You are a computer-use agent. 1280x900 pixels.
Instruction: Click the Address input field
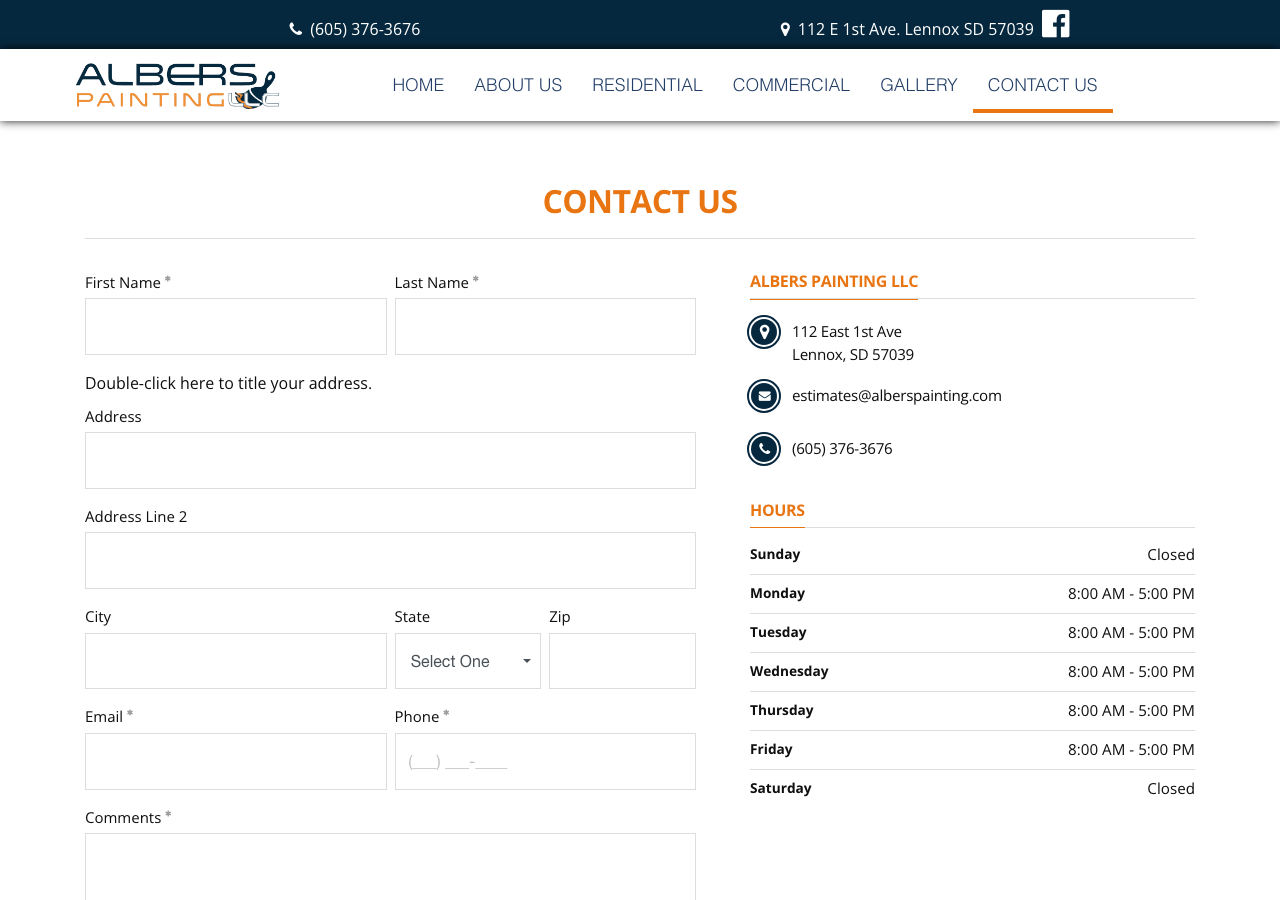pyautogui.click(x=390, y=460)
